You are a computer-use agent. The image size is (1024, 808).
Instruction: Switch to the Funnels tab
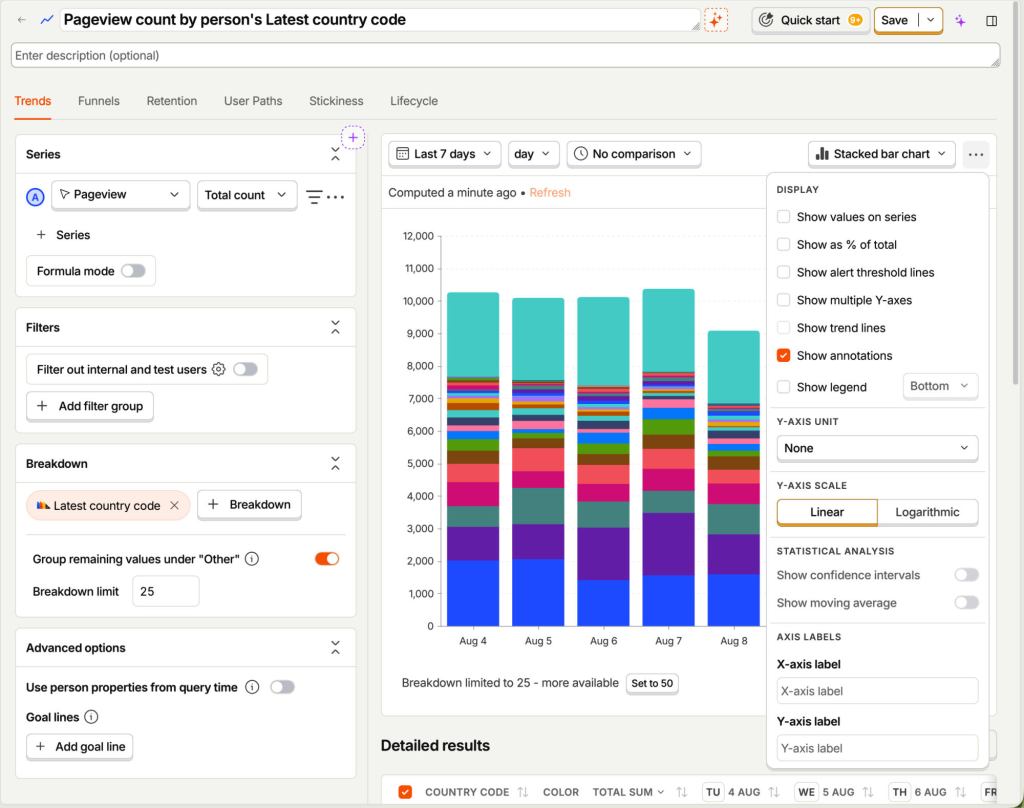pyautogui.click(x=99, y=101)
